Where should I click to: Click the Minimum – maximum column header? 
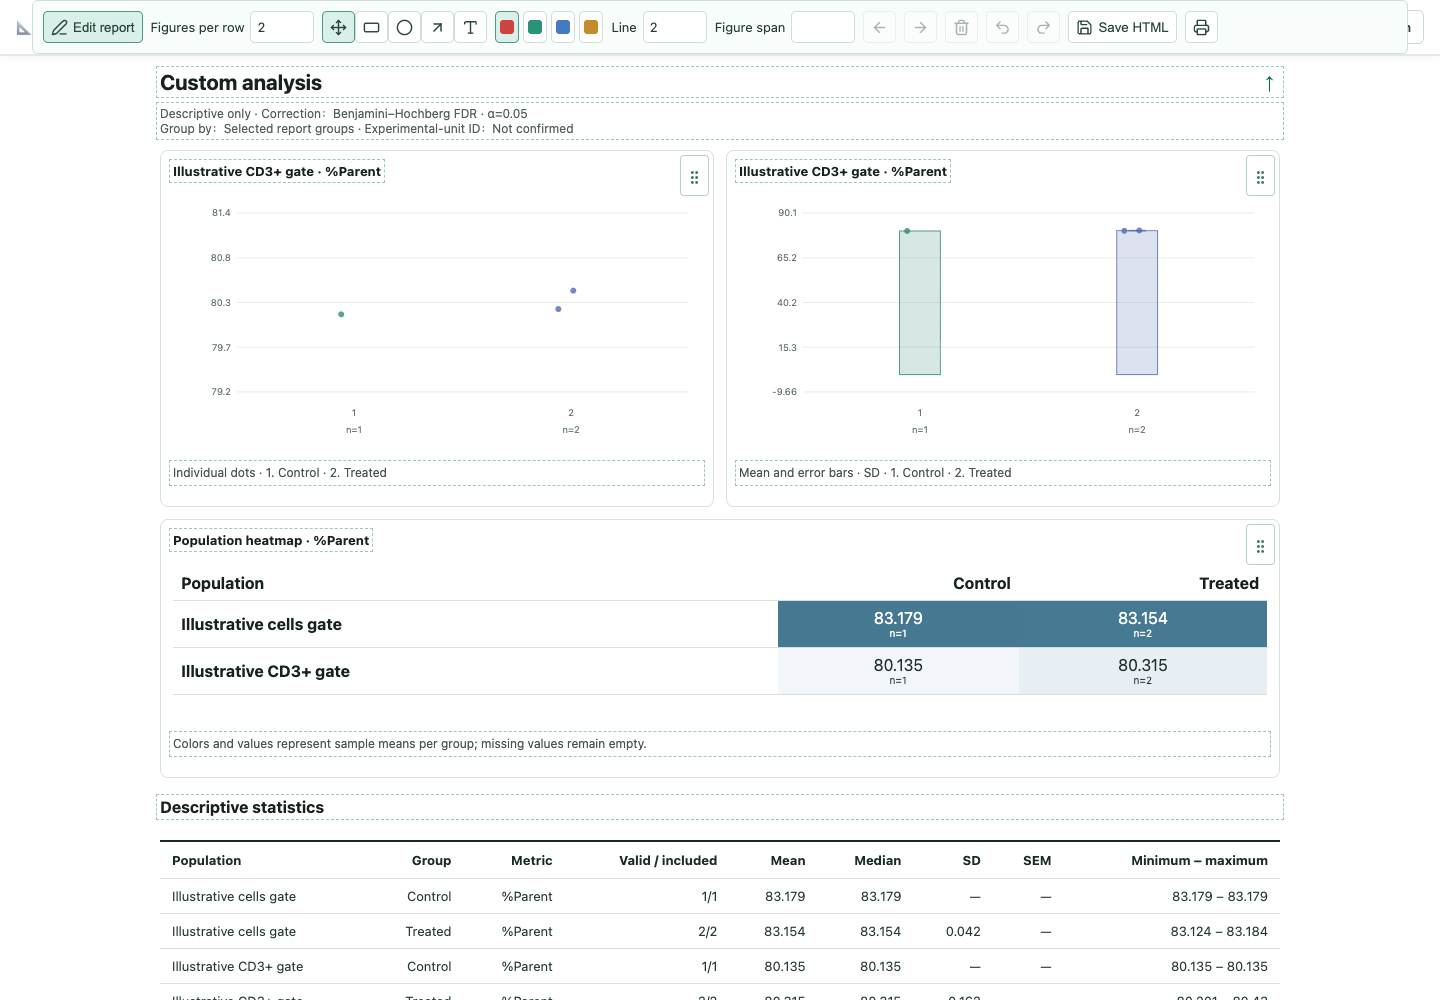tap(1199, 861)
